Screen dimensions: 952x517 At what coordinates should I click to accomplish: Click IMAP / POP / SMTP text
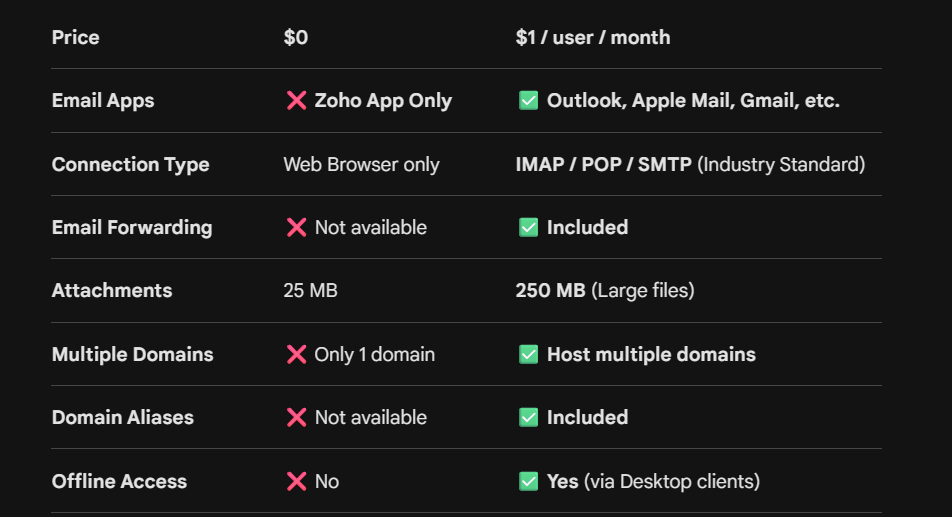click(603, 165)
